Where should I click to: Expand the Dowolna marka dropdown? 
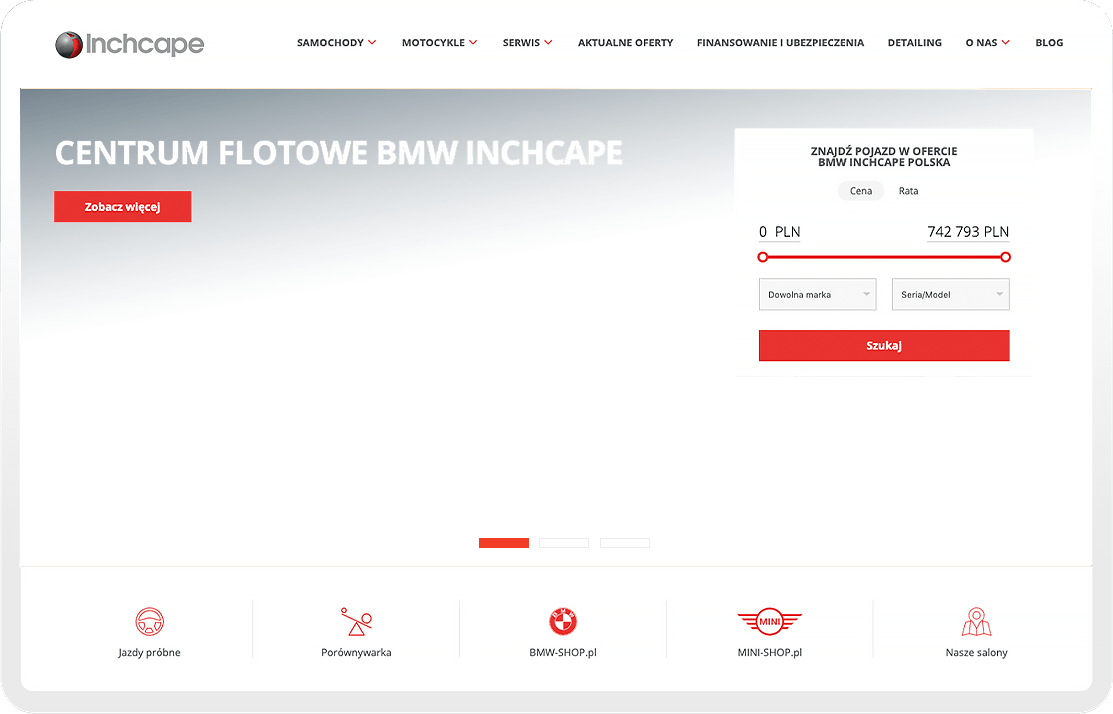click(x=817, y=295)
